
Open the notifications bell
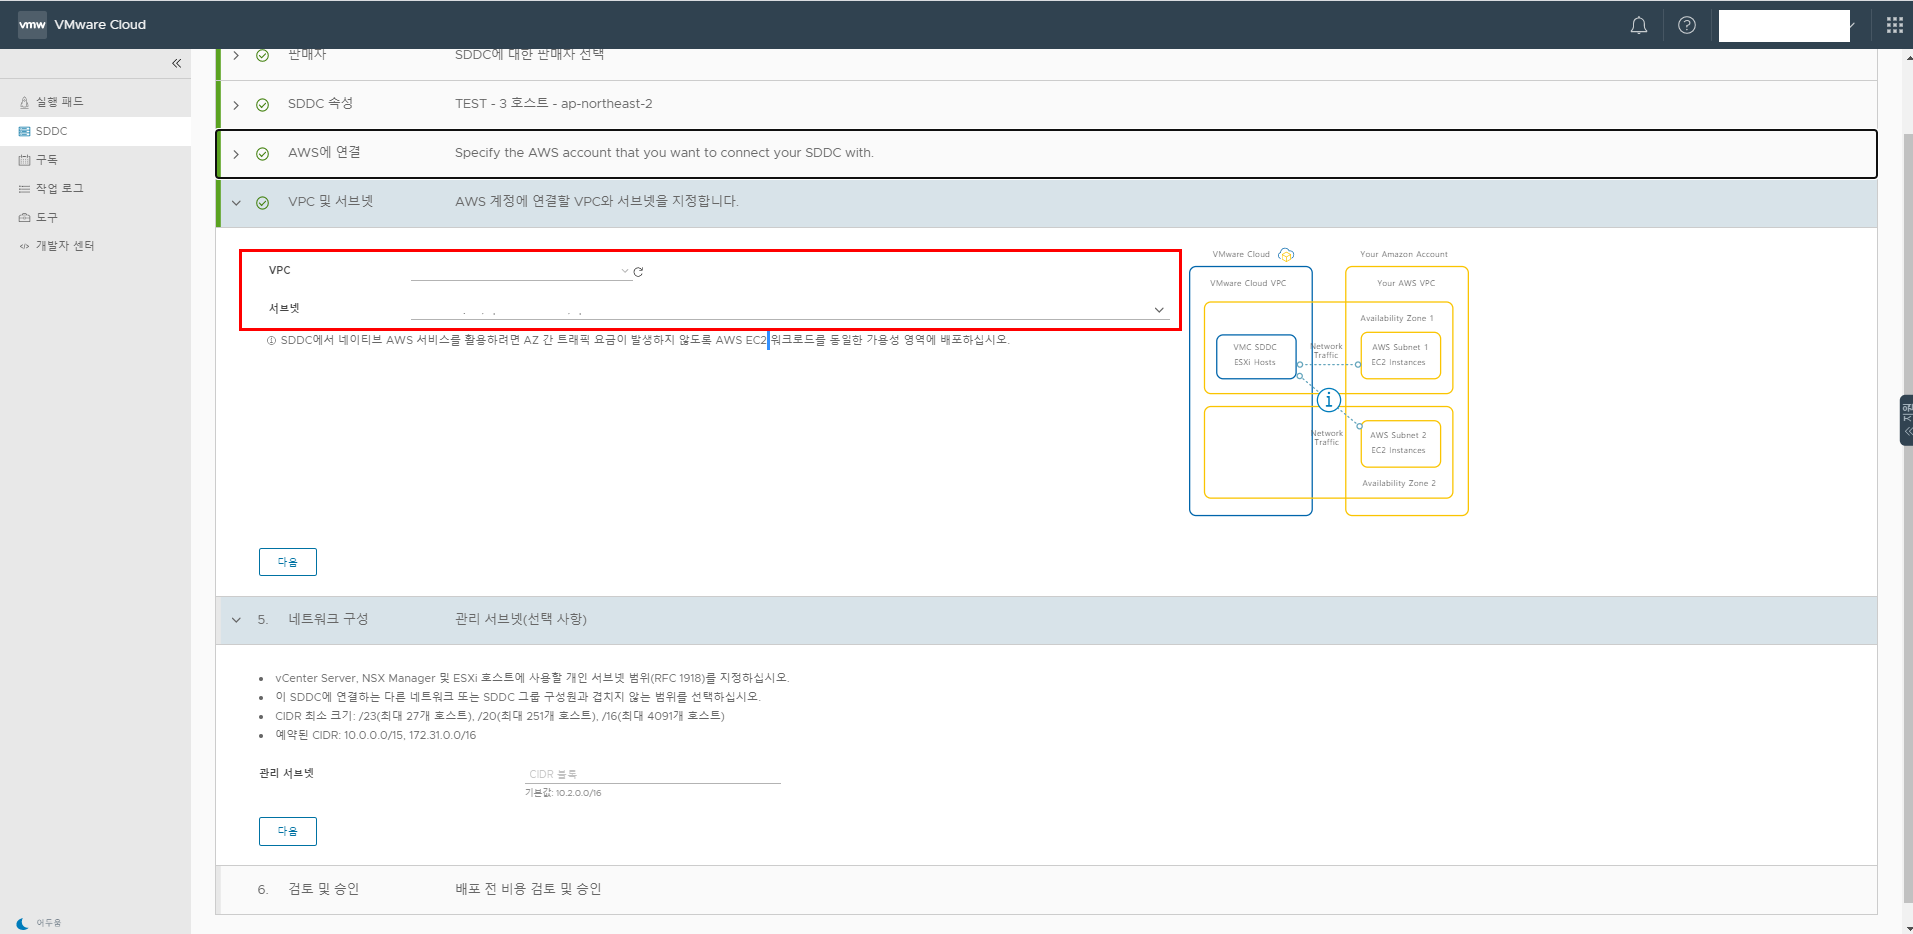click(1638, 25)
